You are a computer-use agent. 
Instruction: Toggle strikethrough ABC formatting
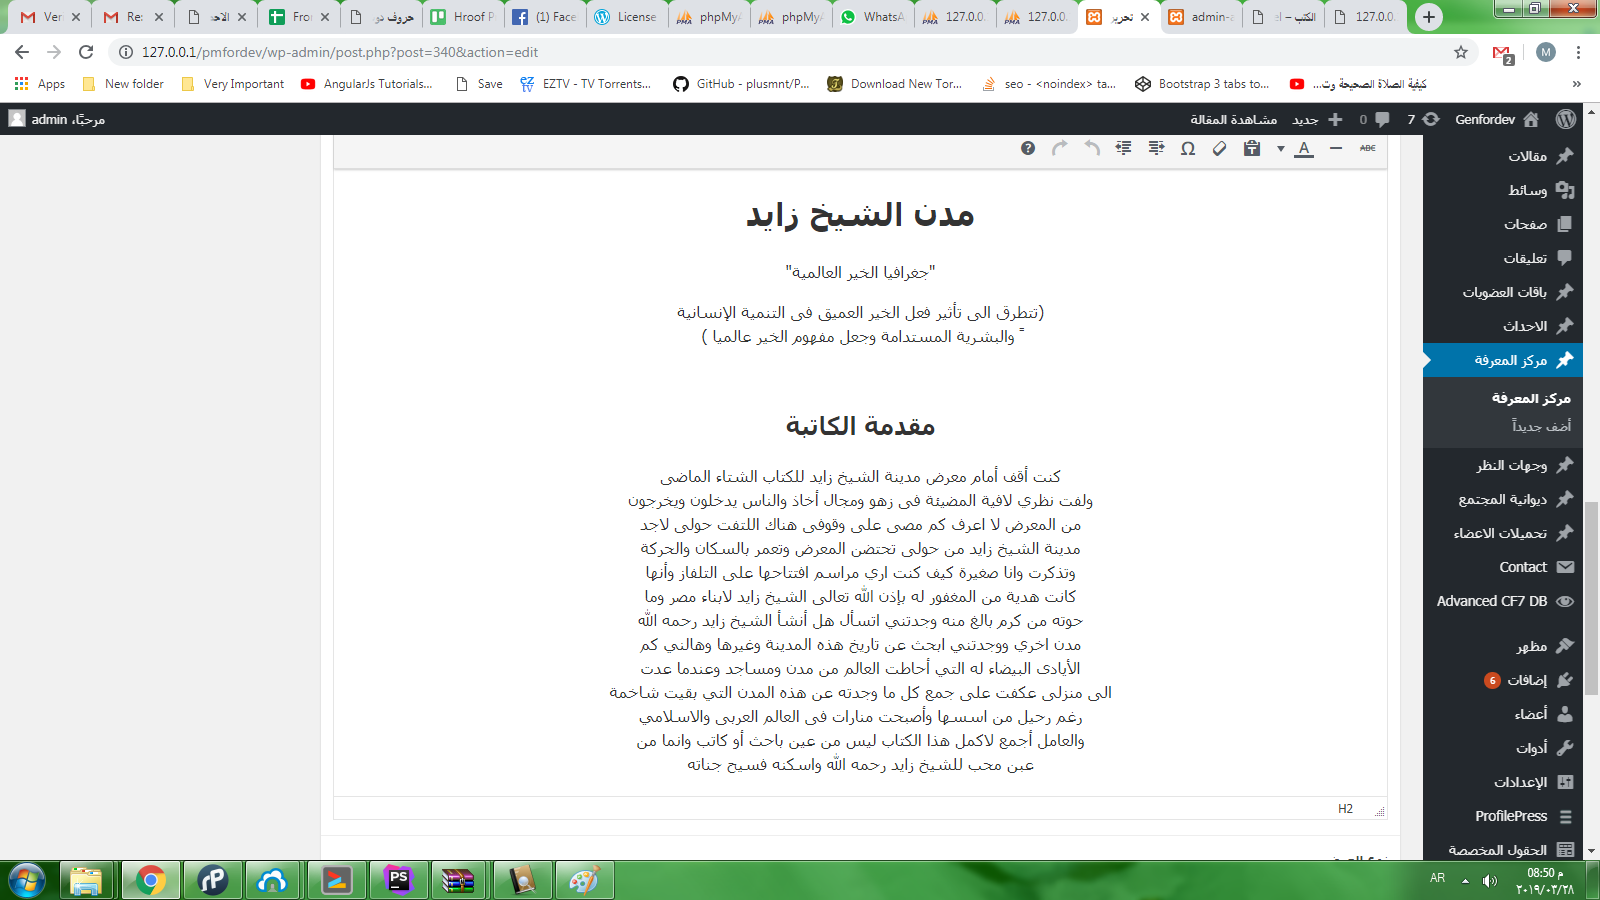[1368, 148]
